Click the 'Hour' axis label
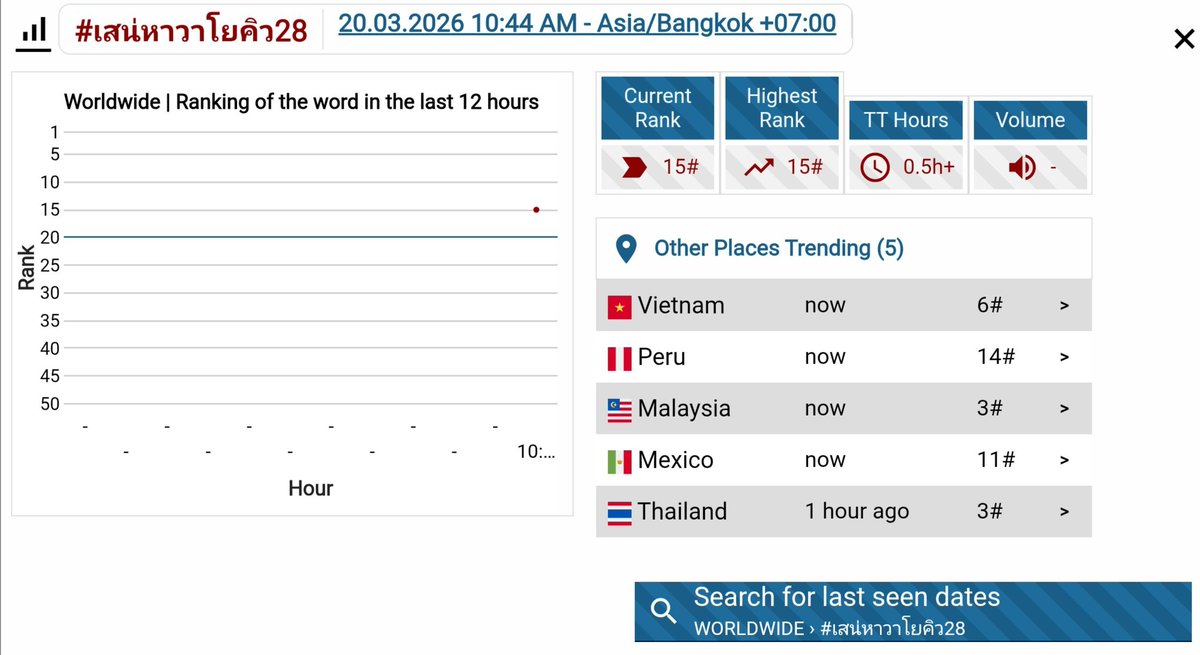This screenshot has height=655, width=1200. pos(310,489)
